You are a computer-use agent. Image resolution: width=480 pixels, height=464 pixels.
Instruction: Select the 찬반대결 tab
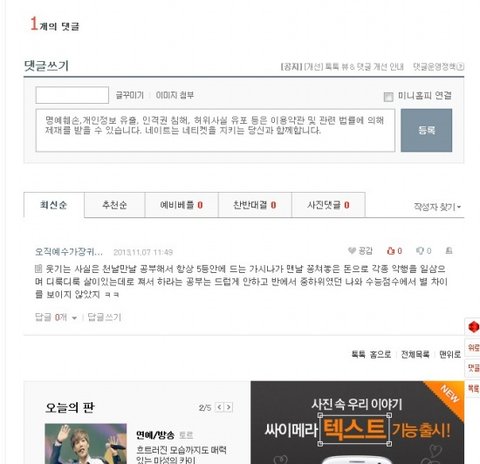coord(255,205)
